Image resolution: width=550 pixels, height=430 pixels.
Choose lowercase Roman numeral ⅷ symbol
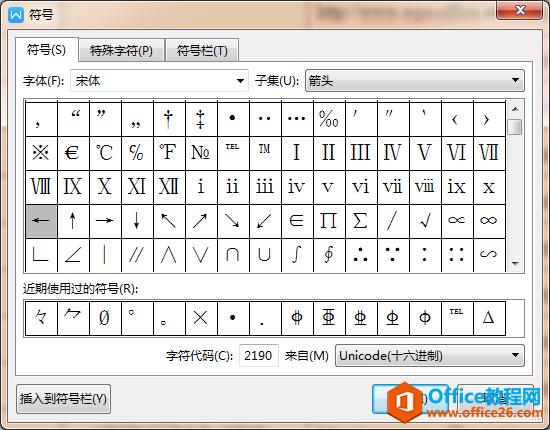pos(425,187)
